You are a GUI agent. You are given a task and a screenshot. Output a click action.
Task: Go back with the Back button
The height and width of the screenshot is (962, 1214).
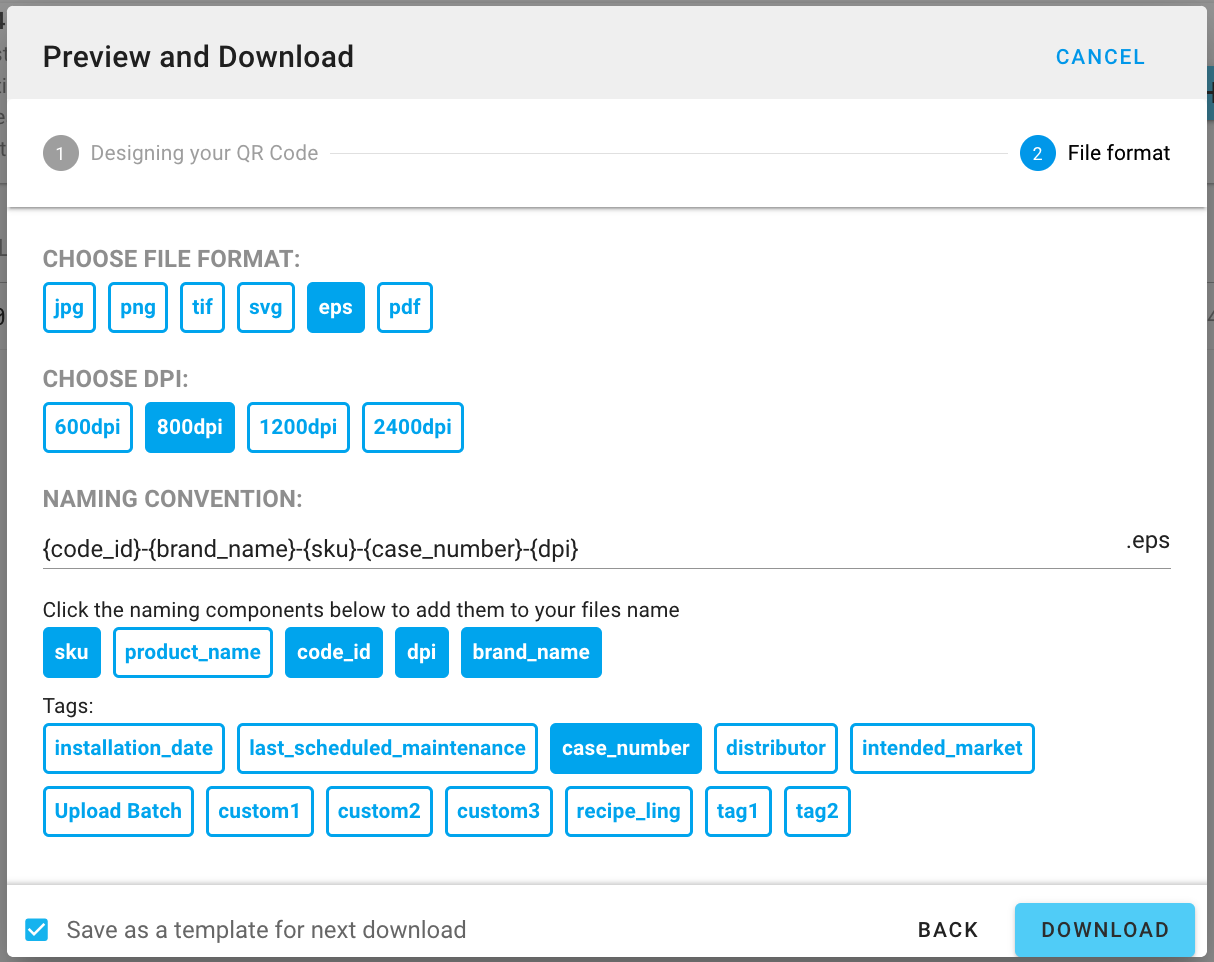coord(948,930)
